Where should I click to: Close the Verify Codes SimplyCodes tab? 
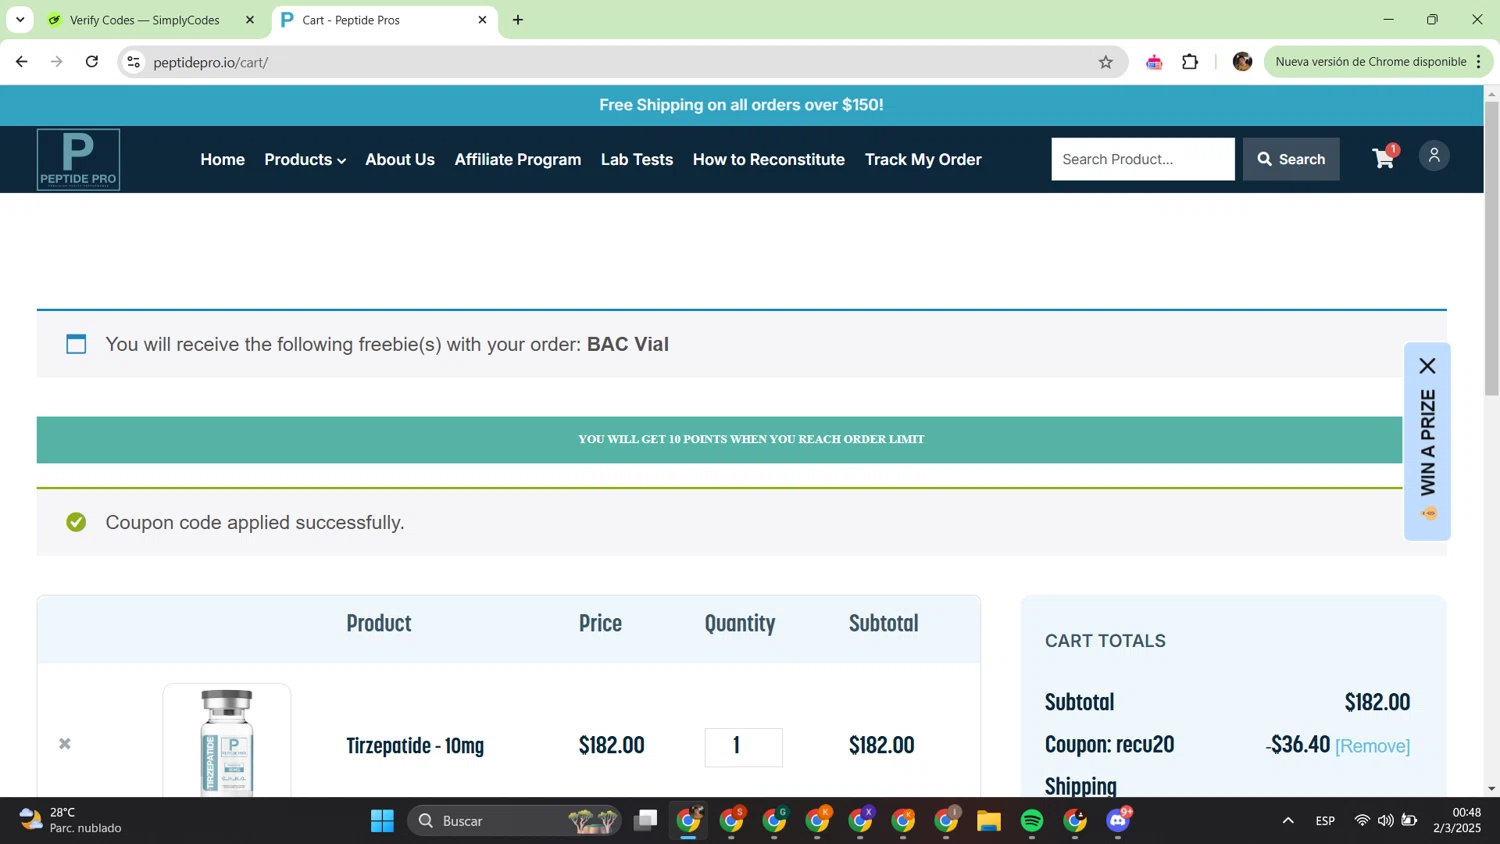tap(250, 20)
